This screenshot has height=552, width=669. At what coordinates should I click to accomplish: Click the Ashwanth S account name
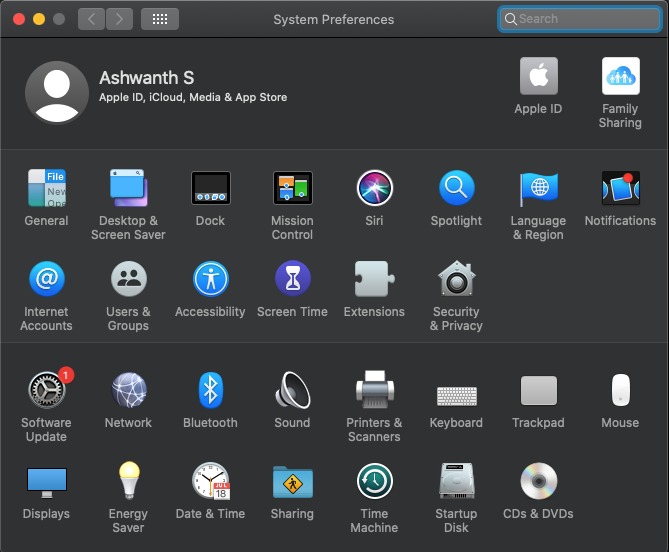(x=146, y=78)
